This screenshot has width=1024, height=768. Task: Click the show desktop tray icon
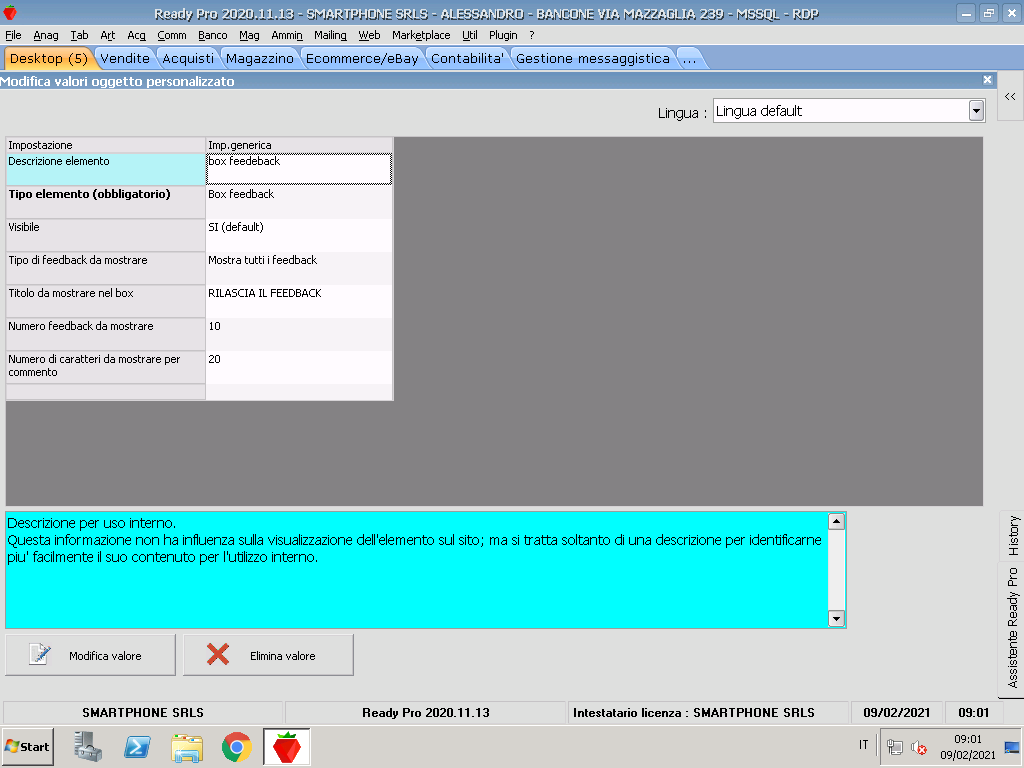(x=1012, y=747)
